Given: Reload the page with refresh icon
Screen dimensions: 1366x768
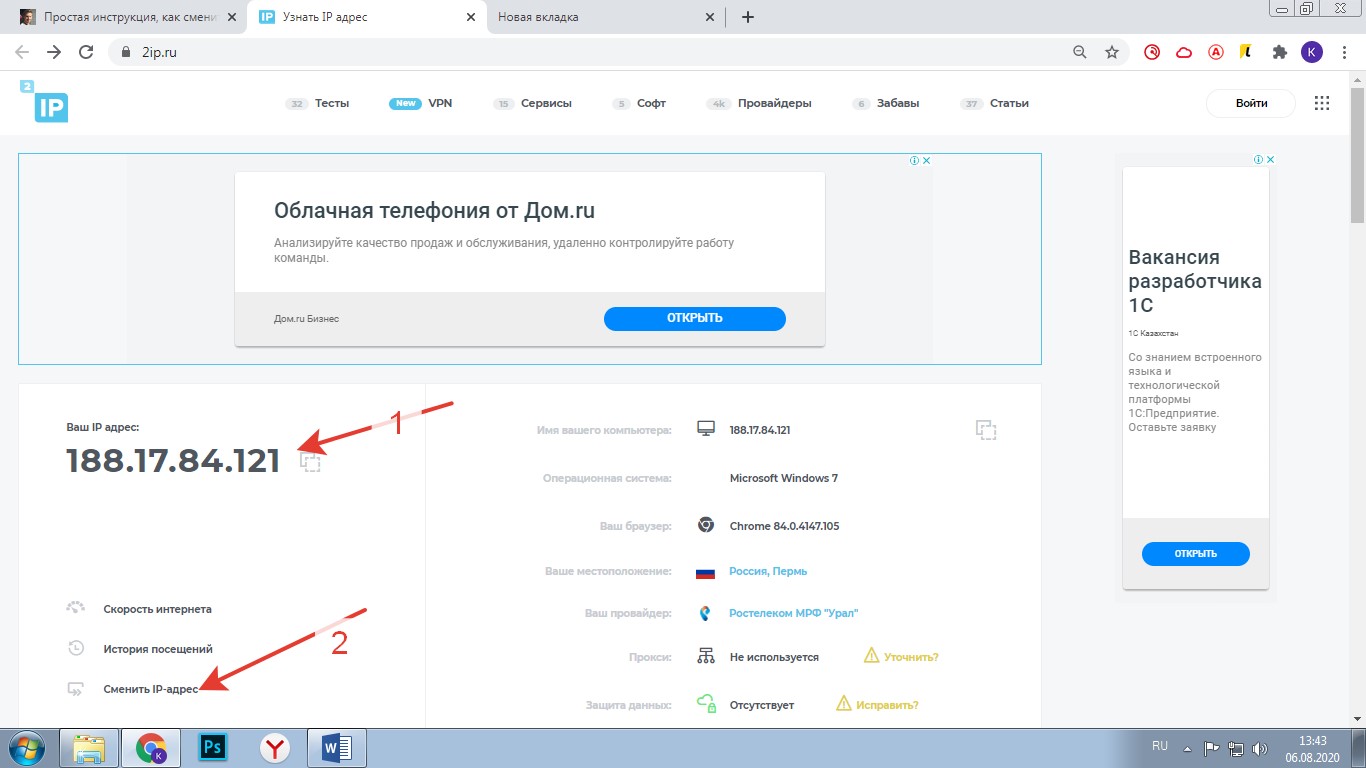Looking at the screenshot, I should [86, 52].
